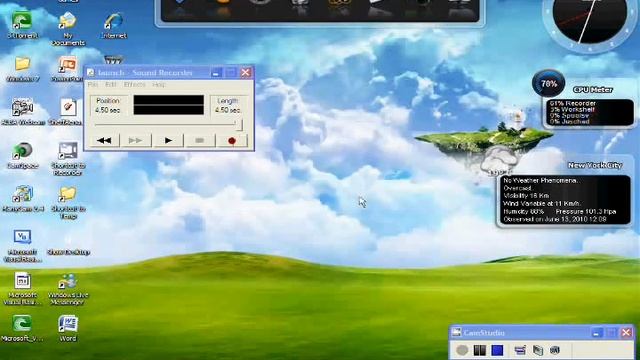
Task: Launch the Internet Explorer desktop shortcut
Action: point(113,24)
